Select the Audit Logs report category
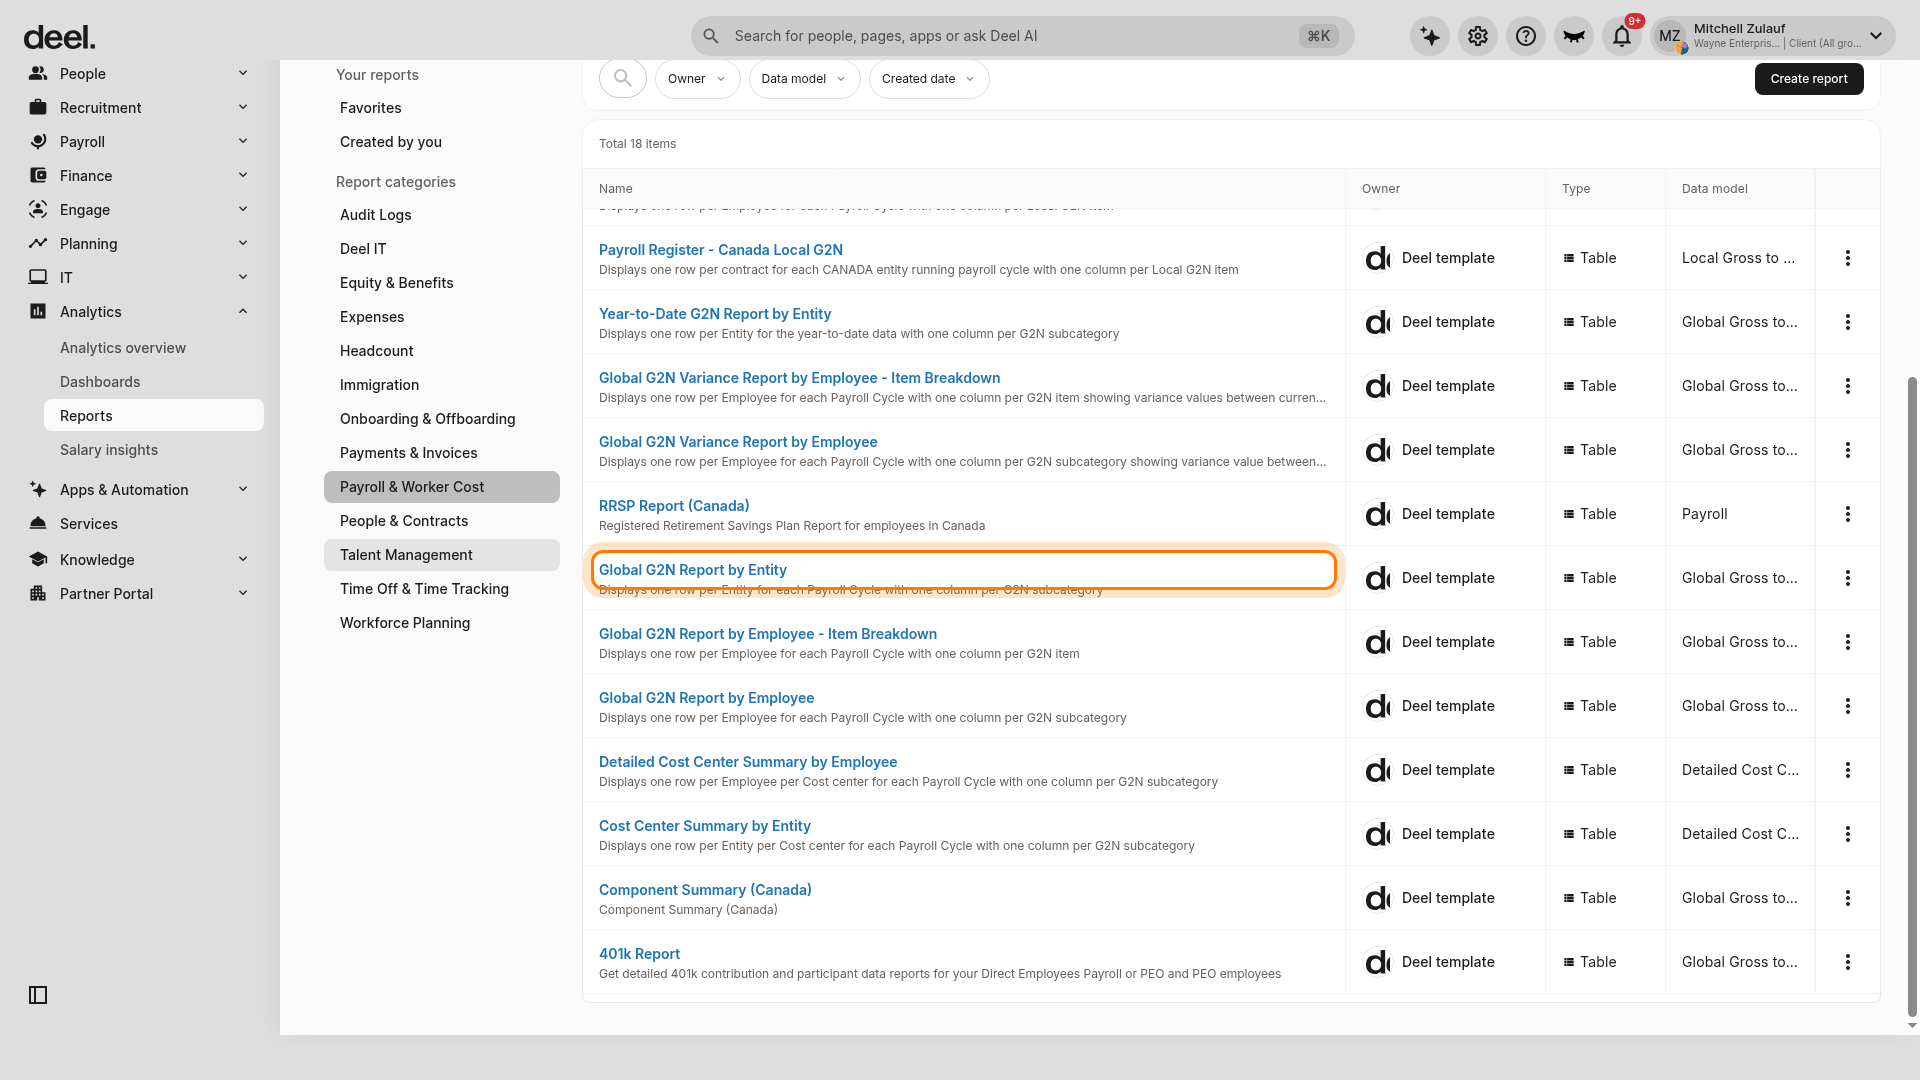The image size is (1920, 1080). pyautogui.click(x=442, y=215)
